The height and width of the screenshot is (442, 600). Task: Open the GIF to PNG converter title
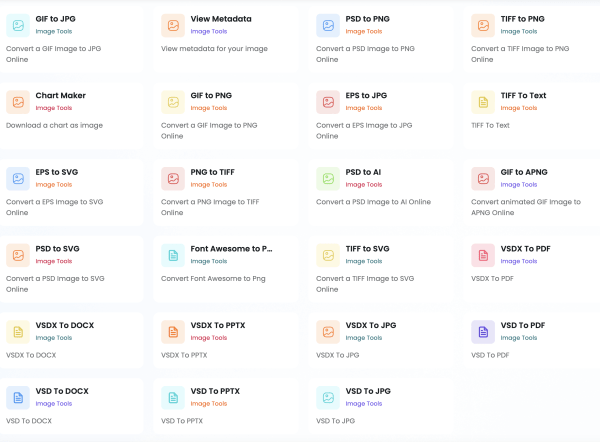coord(211,96)
